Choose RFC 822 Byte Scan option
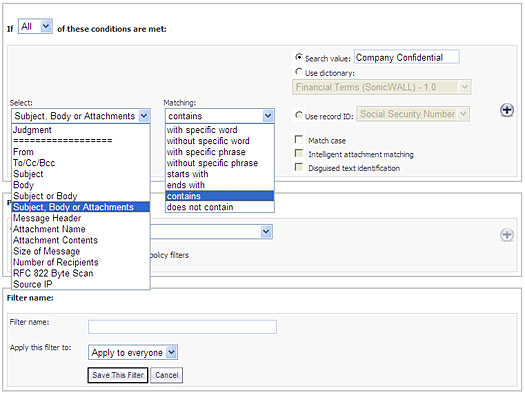 [x=81, y=273]
